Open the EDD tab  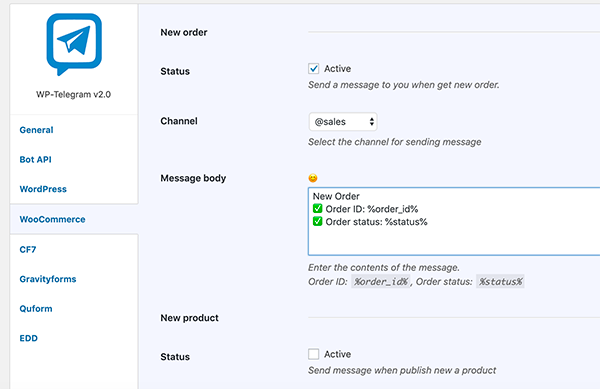coord(29,338)
